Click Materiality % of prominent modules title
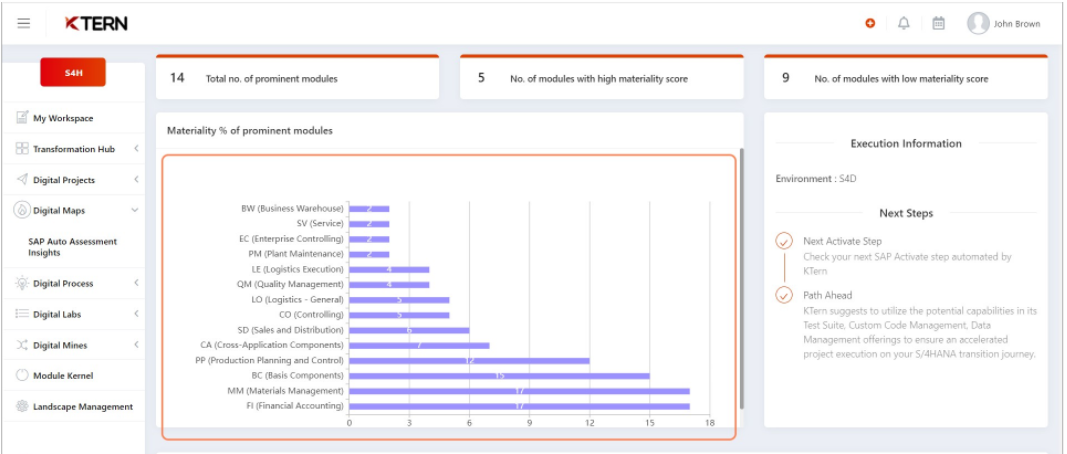1067x454 pixels. tap(250, 131)
